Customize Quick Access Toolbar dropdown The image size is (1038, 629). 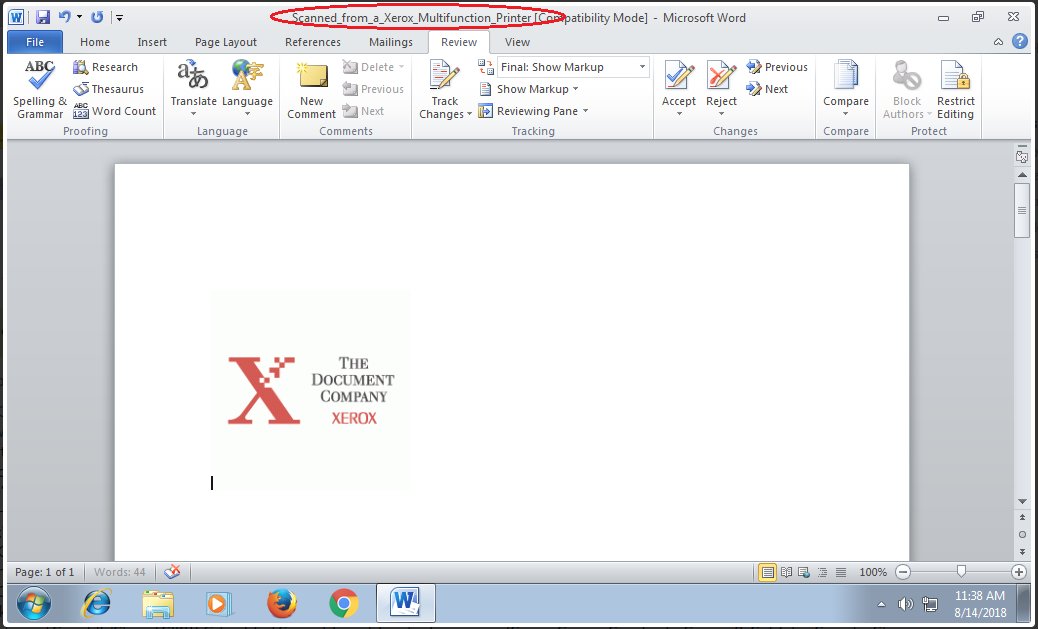pyautogui.click(x=119, y=17)
